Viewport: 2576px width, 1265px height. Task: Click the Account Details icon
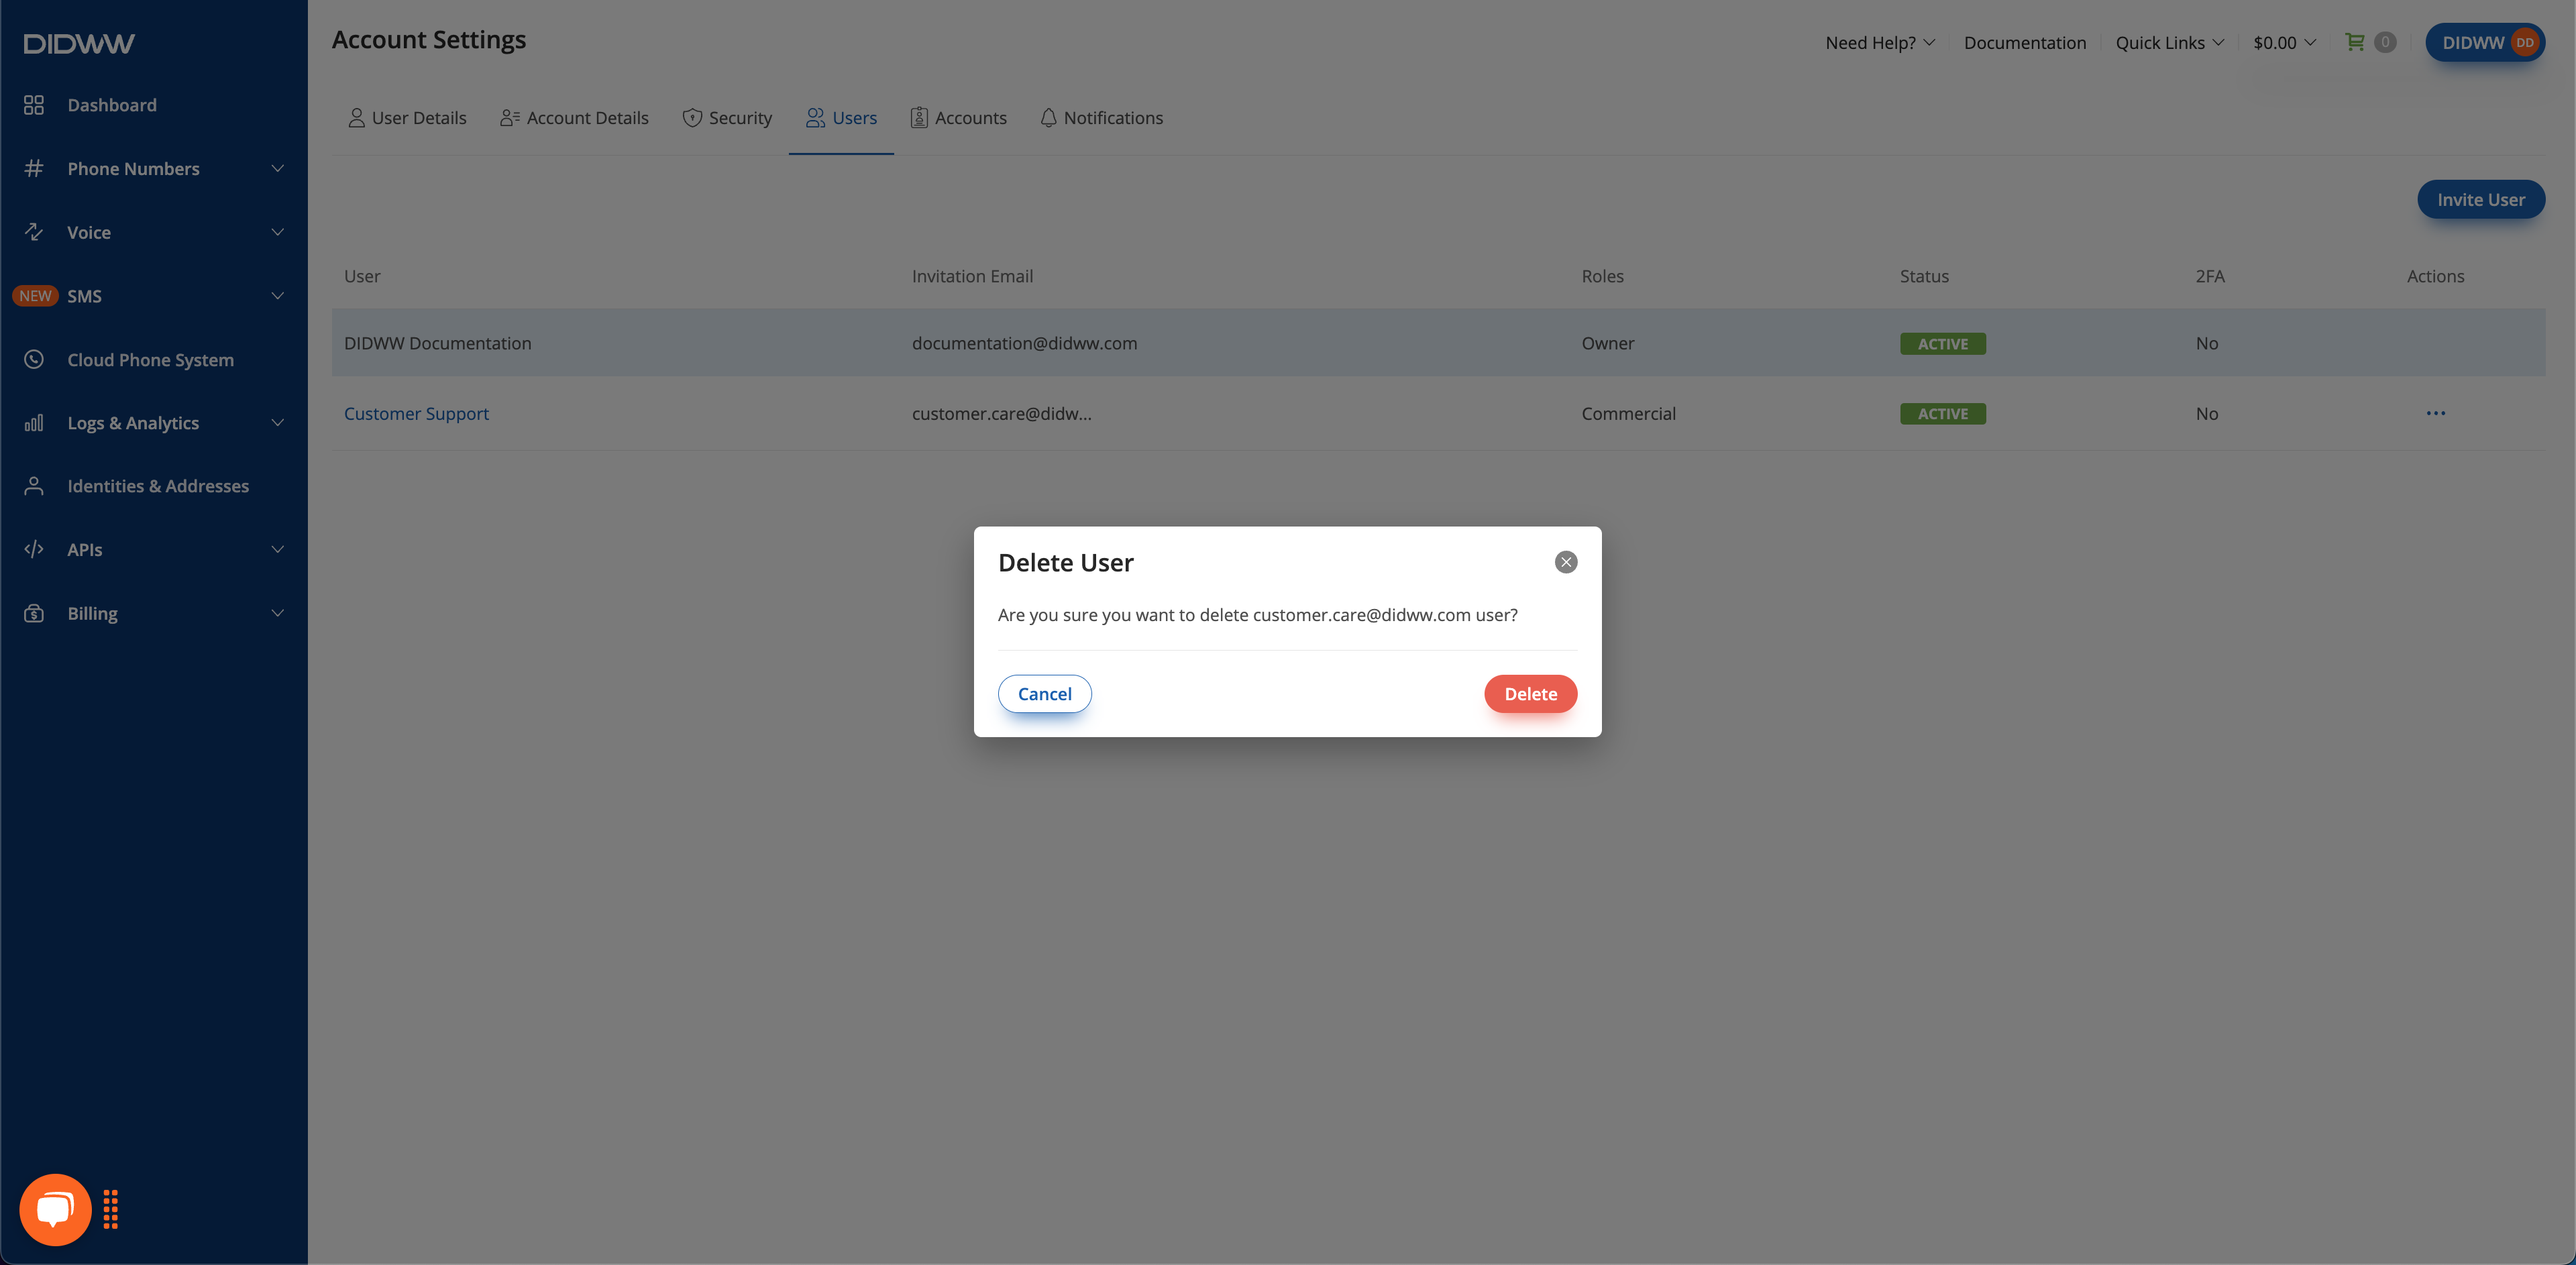(x=510, y=118)
